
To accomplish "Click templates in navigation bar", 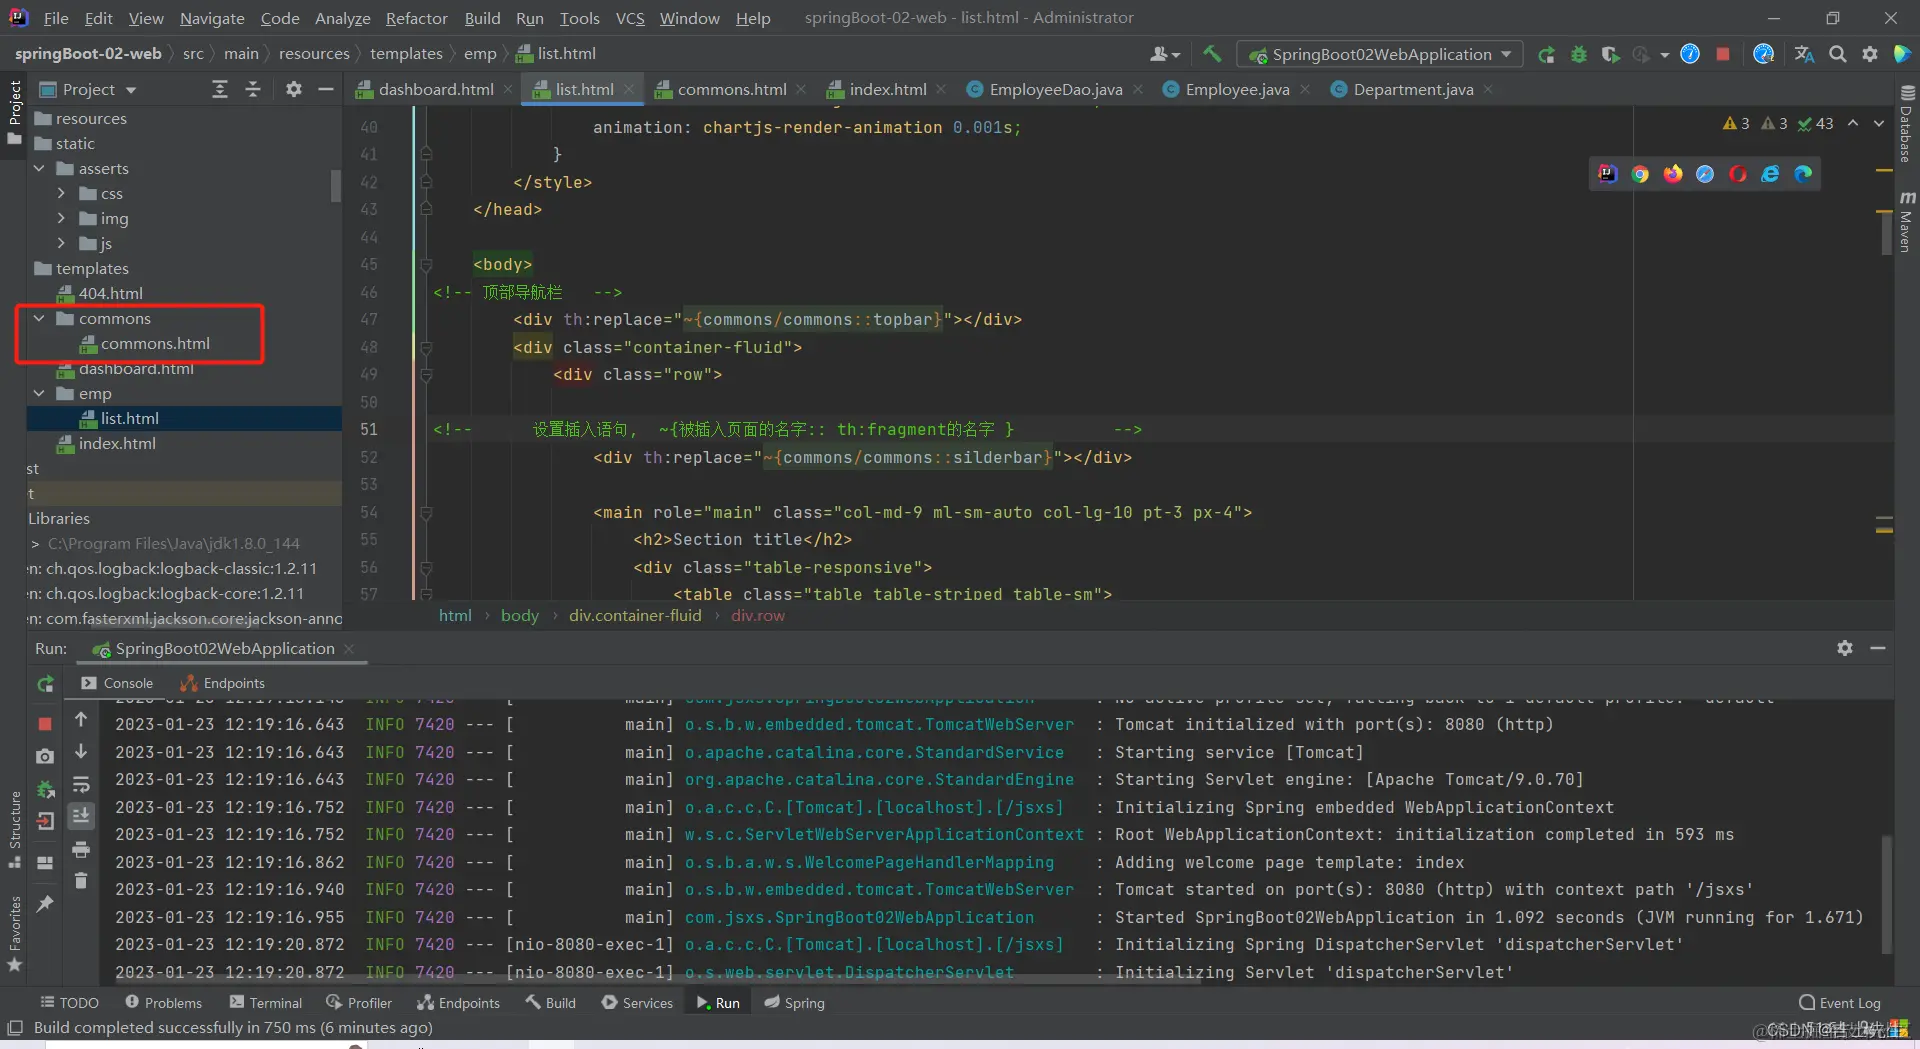I will pyautogui.click(x=406, y=54).
